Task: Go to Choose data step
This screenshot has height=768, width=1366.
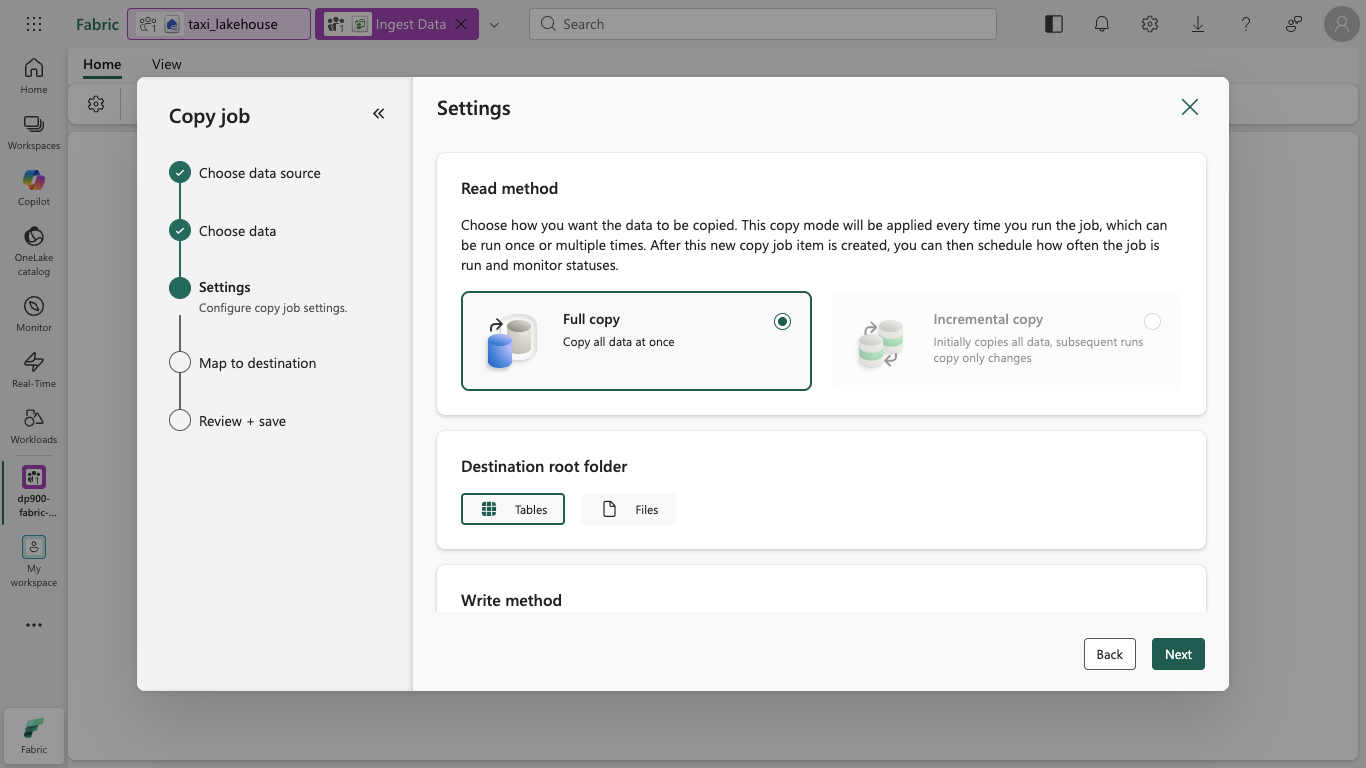Action: pyautogui.click(x=237, y=231)
